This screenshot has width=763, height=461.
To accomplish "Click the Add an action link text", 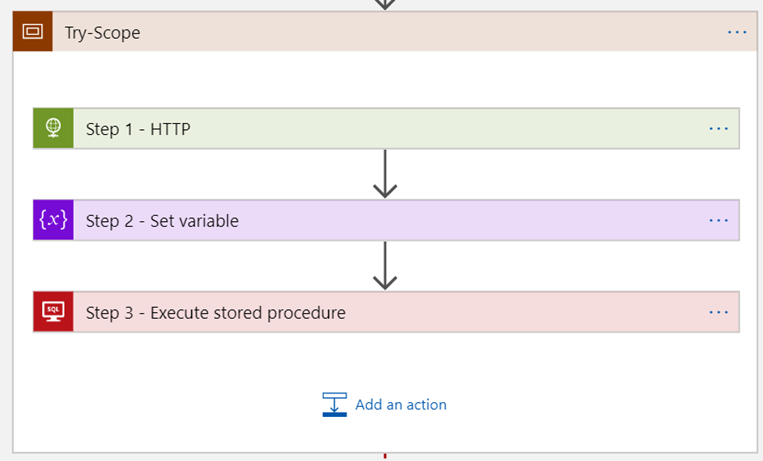I will [400, 405].
